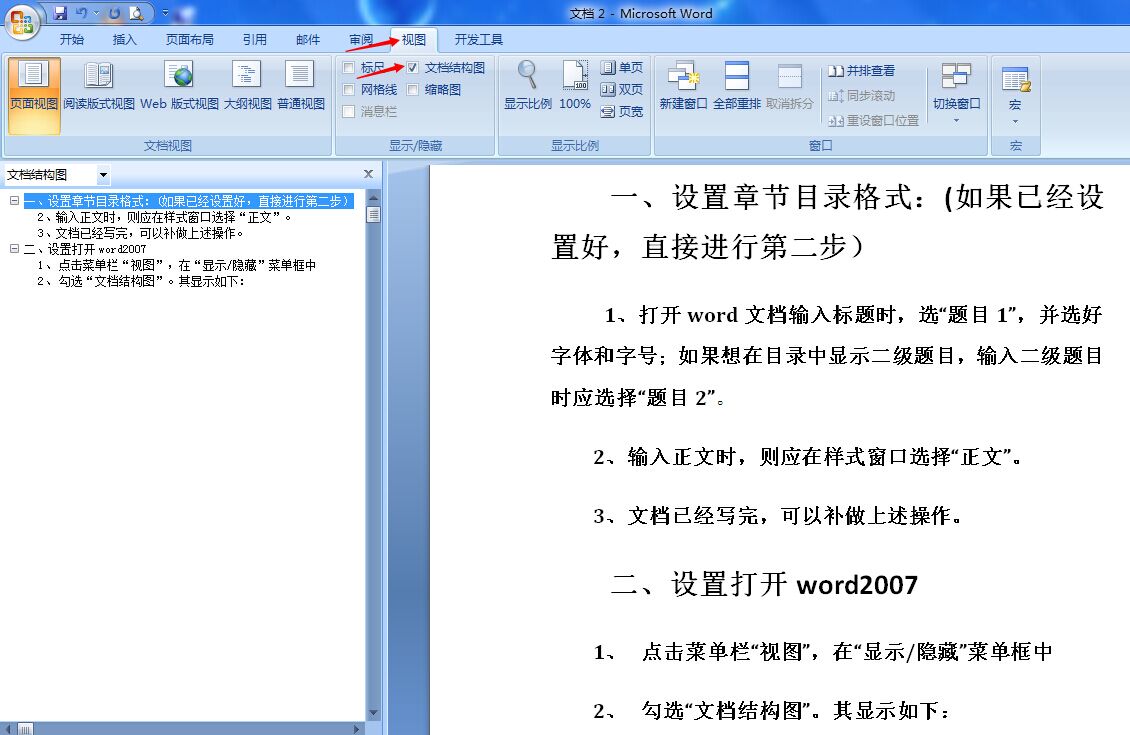
Task: Open the 开发工具 ribbon tab
Action: click(479, 40)
